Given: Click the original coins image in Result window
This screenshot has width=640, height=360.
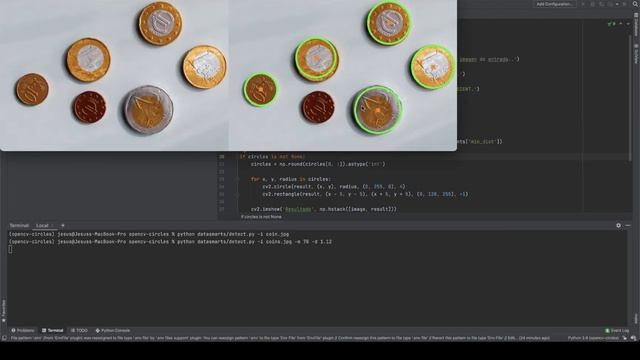Looking at the screenshot, I should pyautogui.click(x=114, y=75).
